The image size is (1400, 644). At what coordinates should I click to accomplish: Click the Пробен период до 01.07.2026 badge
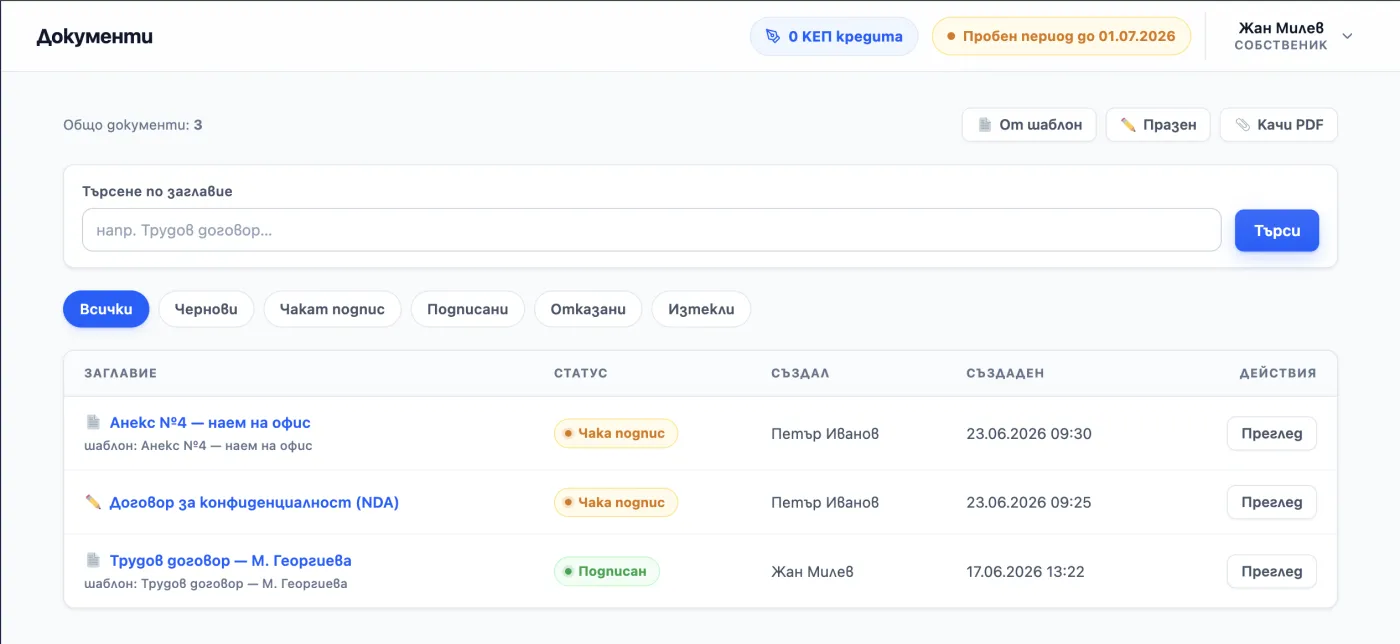(x=1061, y=36)
